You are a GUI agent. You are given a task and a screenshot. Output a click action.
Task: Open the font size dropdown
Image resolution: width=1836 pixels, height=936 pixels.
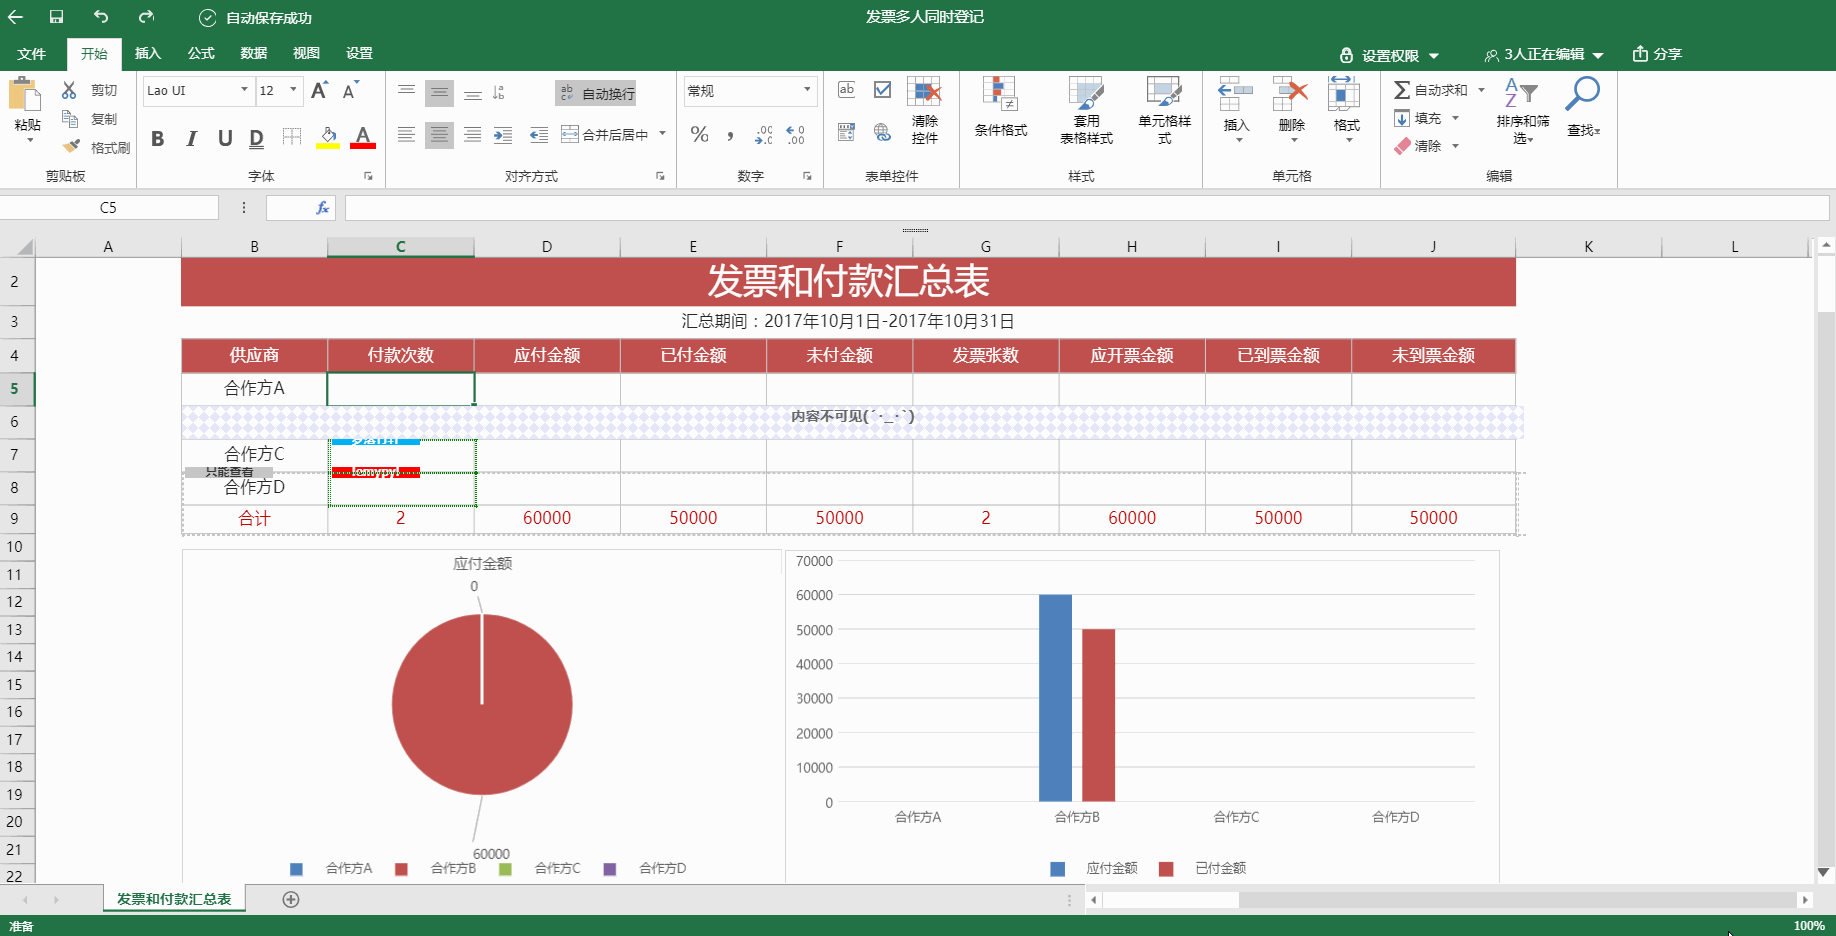(292, 91)
